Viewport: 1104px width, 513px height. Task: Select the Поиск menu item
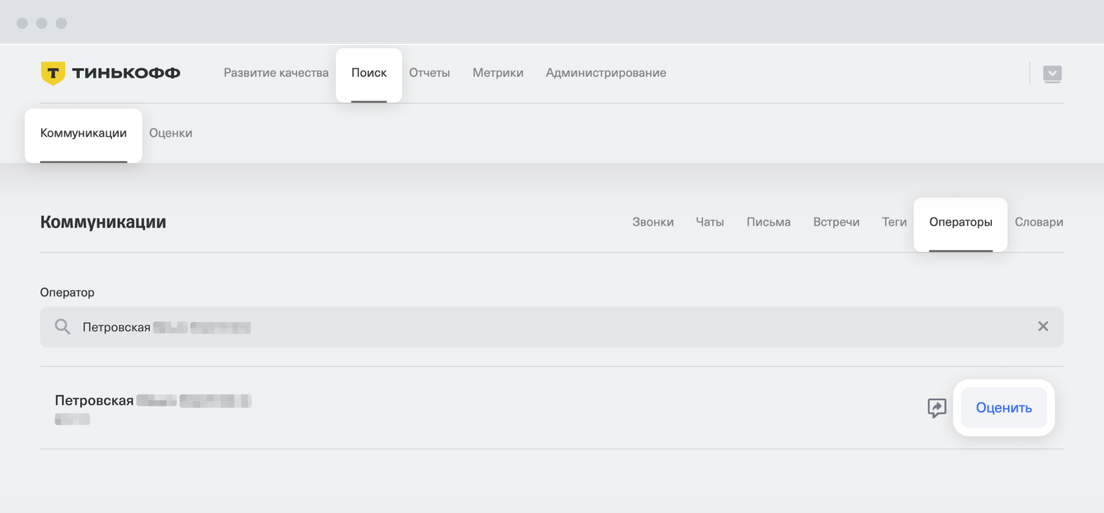tap(369, 73)
